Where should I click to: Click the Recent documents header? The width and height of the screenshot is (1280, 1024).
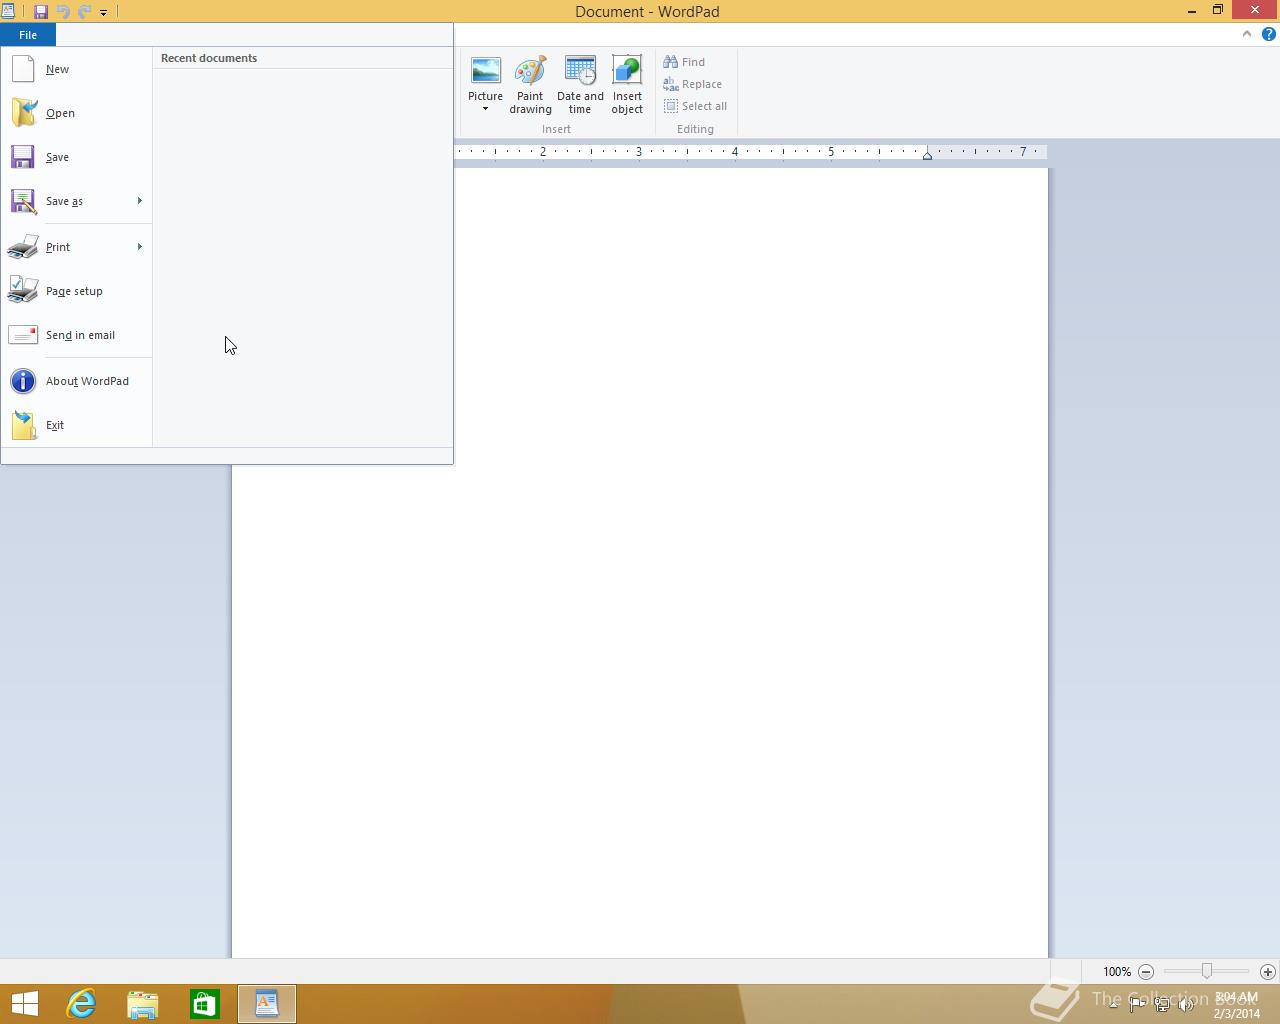tap(209, 58)
